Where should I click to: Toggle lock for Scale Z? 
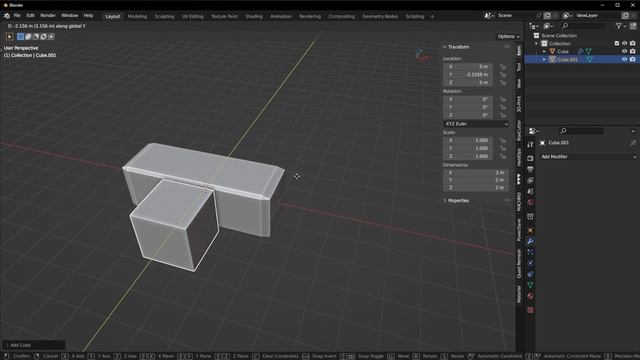tap(503, 156)
